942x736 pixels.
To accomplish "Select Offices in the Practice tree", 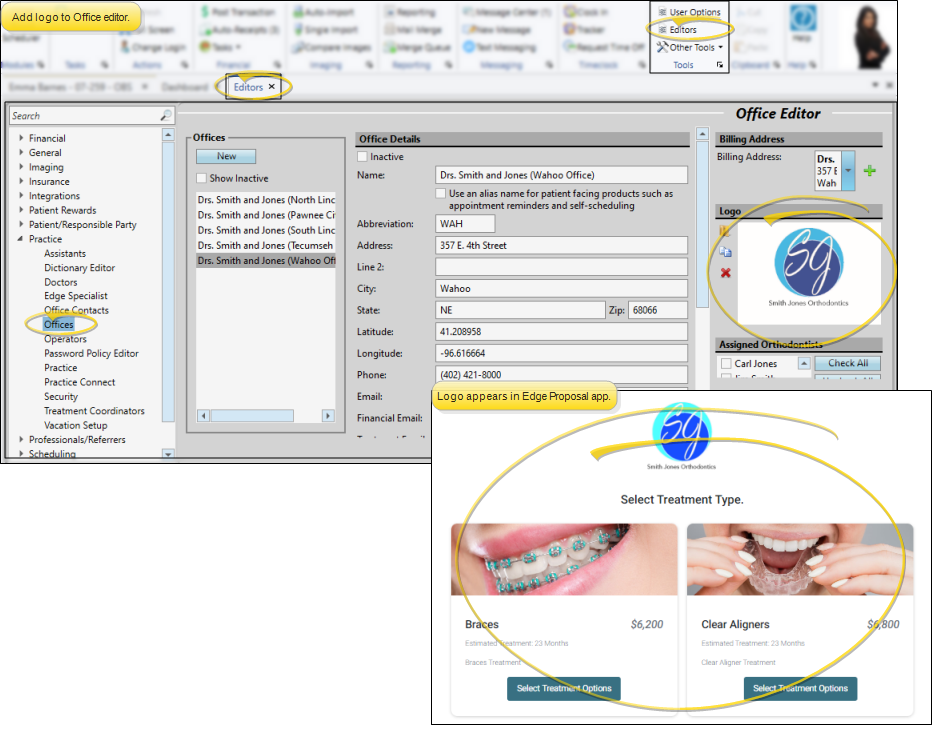I will pos(58,325).
